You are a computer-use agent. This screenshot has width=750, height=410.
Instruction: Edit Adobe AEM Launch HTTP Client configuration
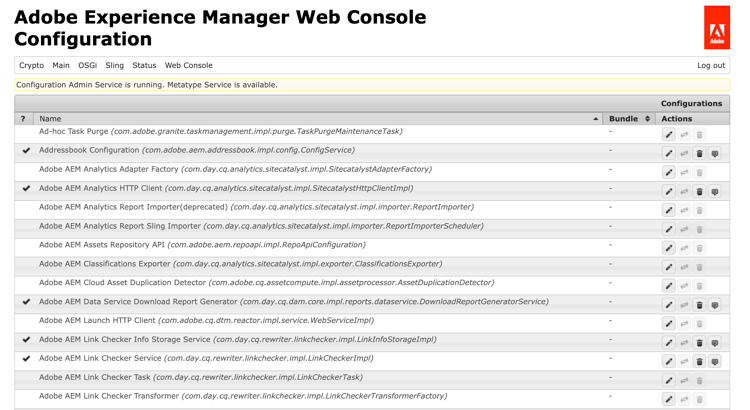click(669, 323)
